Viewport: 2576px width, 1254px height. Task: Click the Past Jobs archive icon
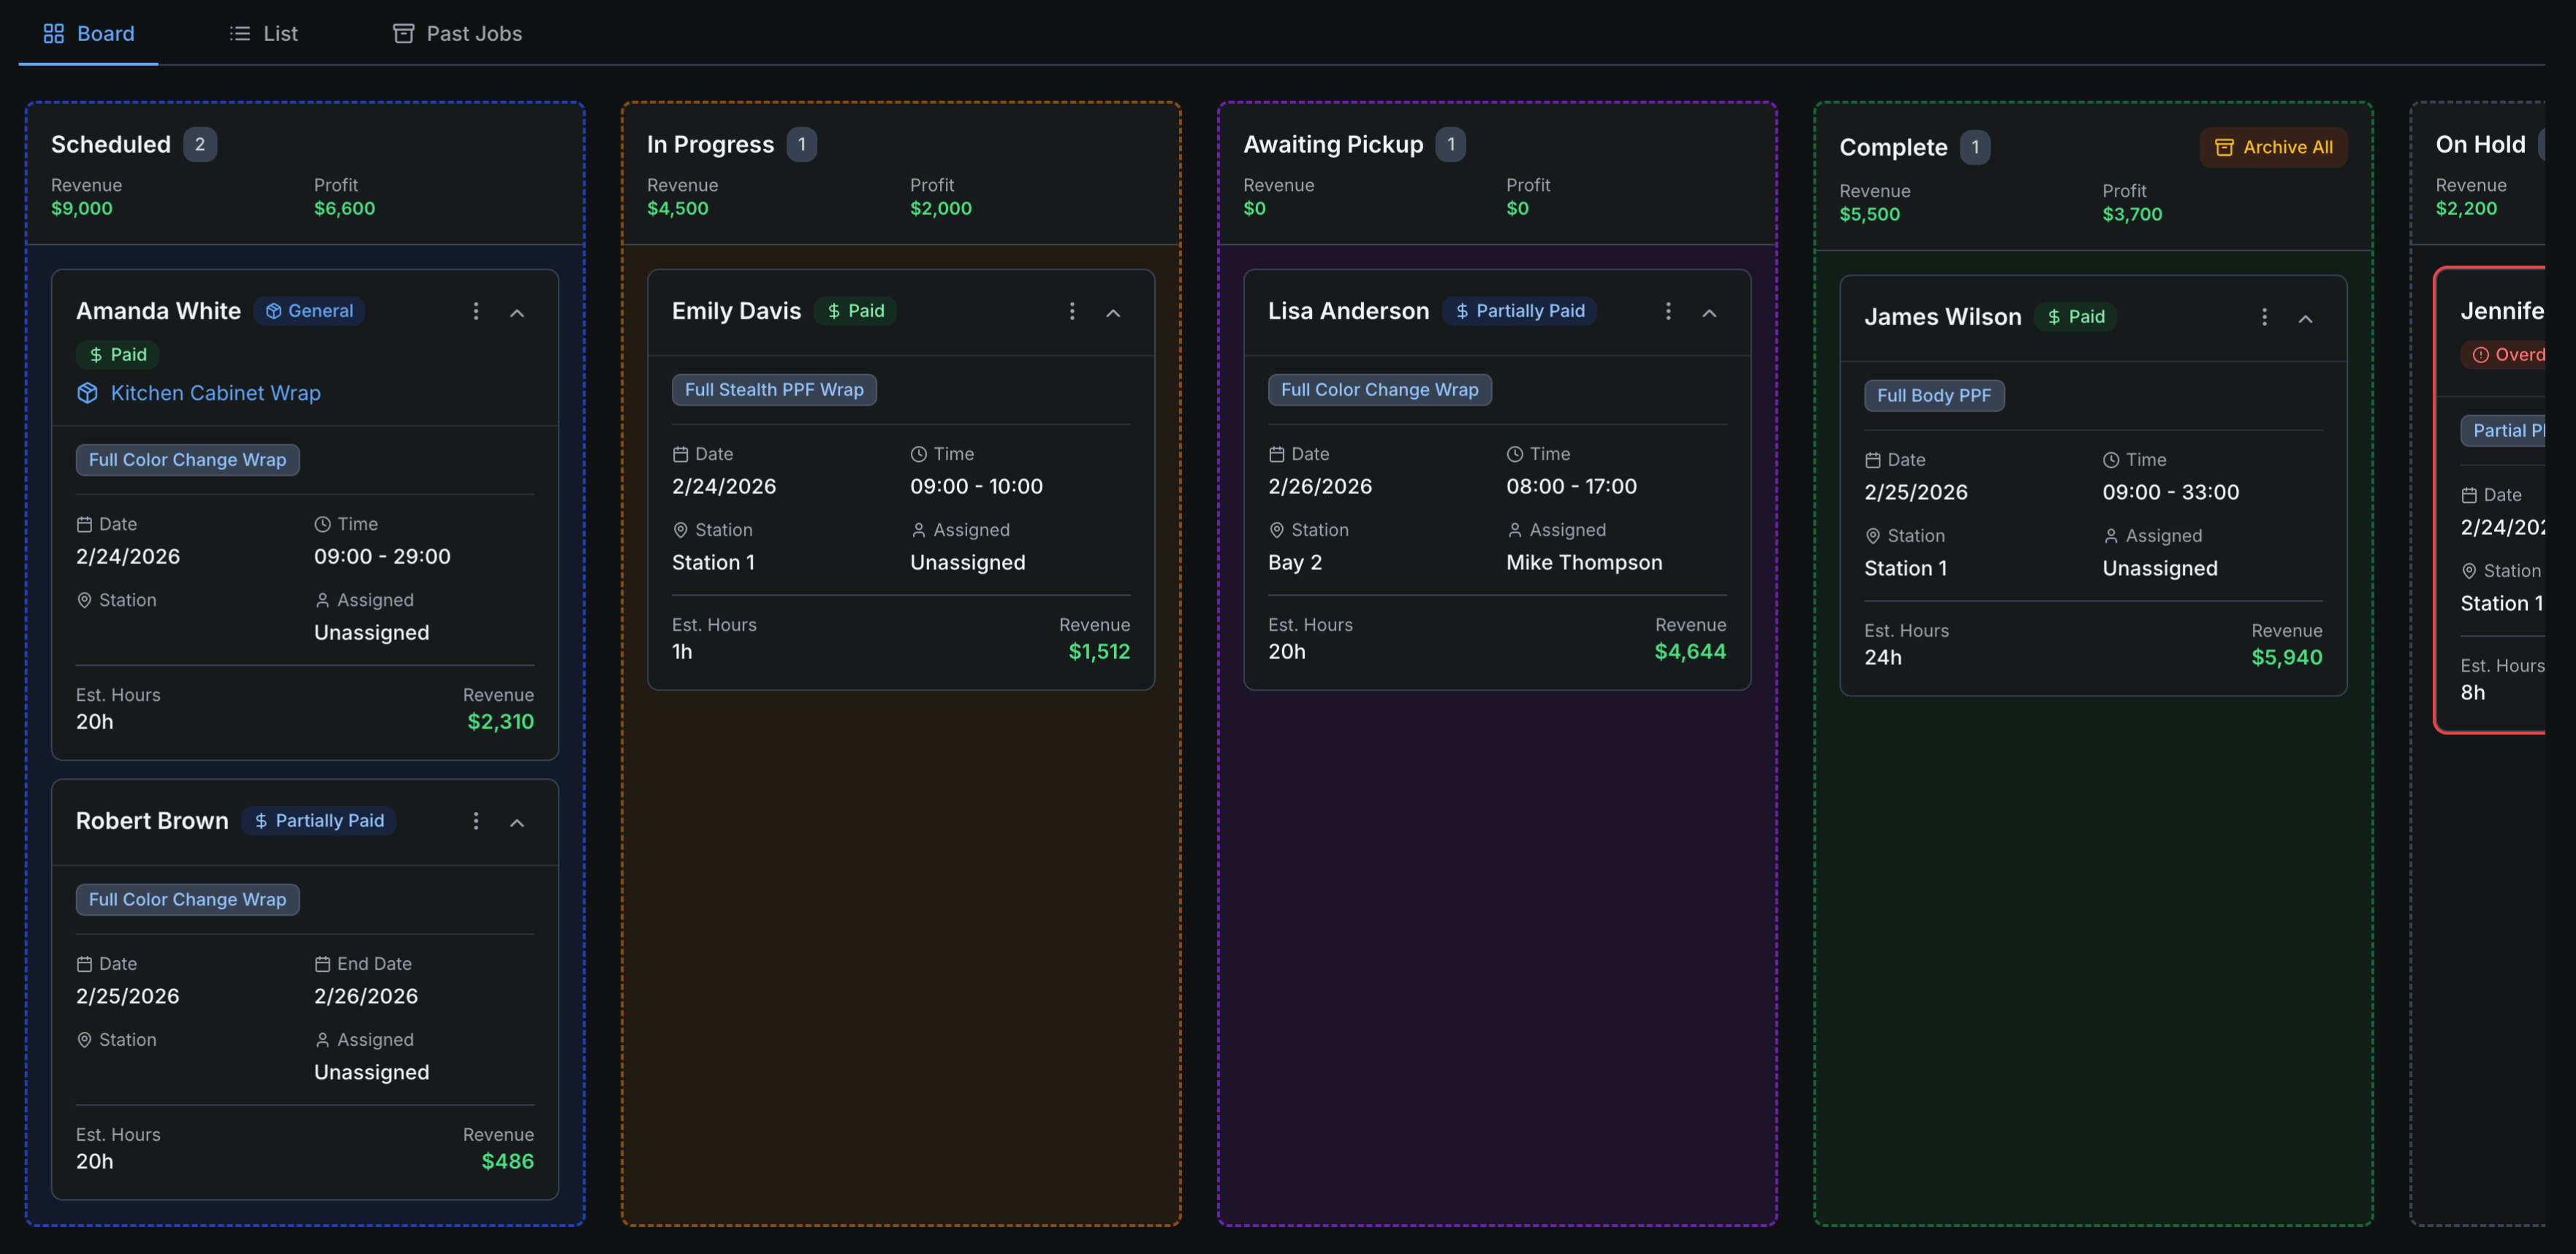[403, 34]
